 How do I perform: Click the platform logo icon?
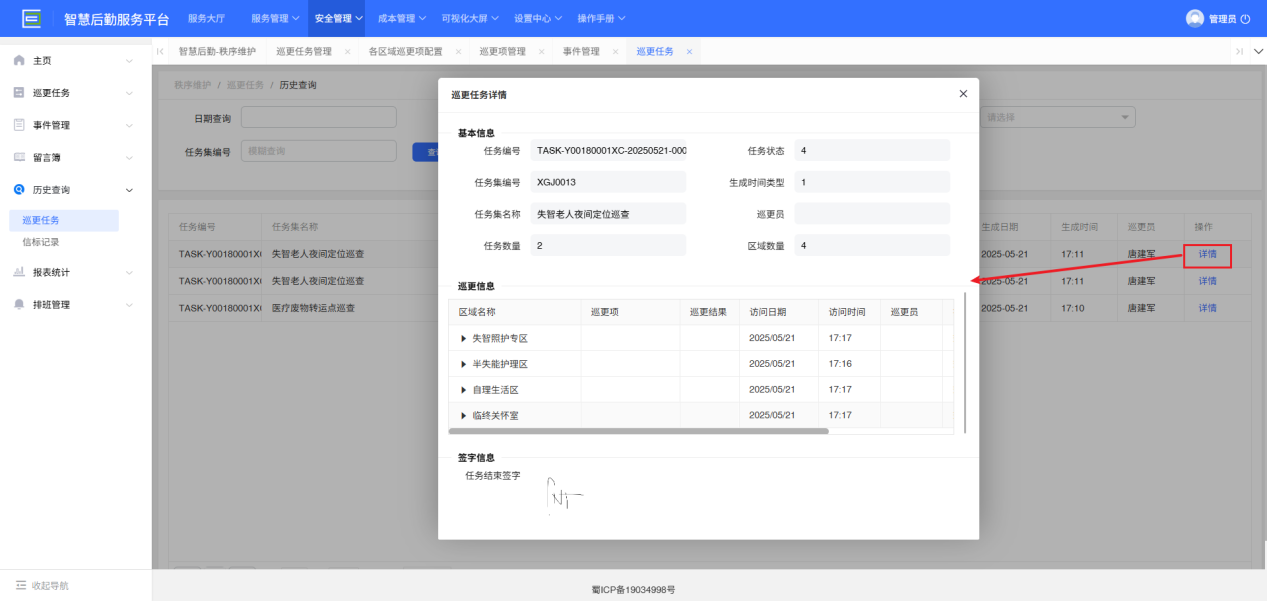[32, 18]
